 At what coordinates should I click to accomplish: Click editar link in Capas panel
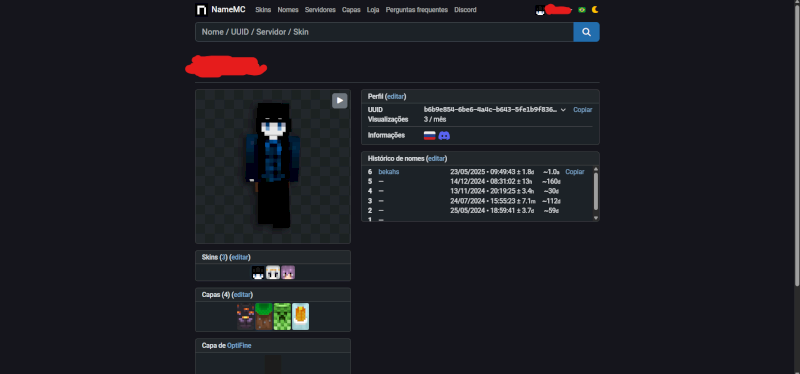click(x=242, y=295)
